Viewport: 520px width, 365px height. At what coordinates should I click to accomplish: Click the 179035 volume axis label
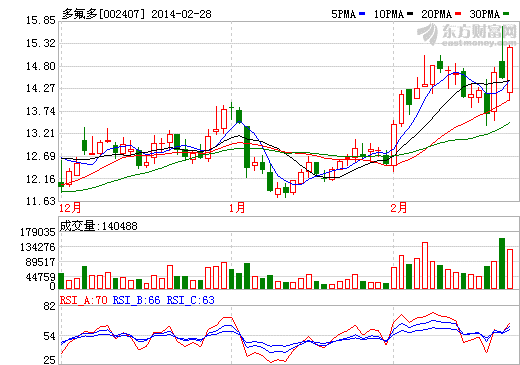[38, 232]
